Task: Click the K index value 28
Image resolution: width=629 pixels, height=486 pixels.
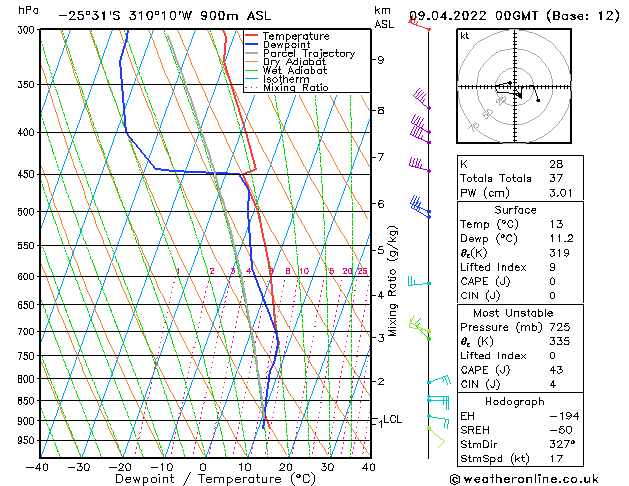Action: tap(556, 164)
